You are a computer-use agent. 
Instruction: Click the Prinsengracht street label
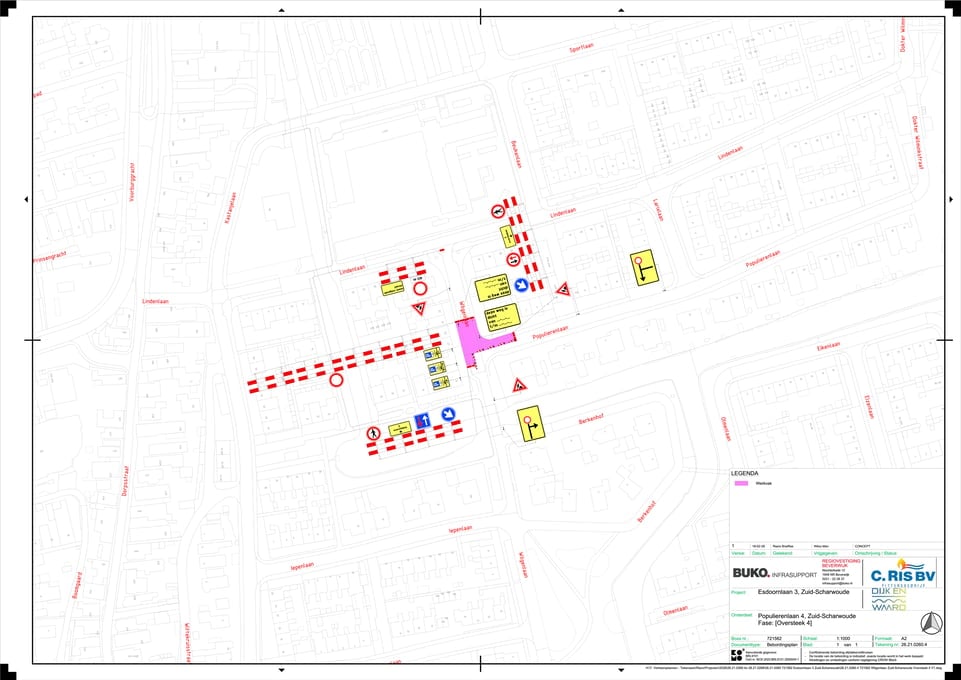click(x=50, y=257)
